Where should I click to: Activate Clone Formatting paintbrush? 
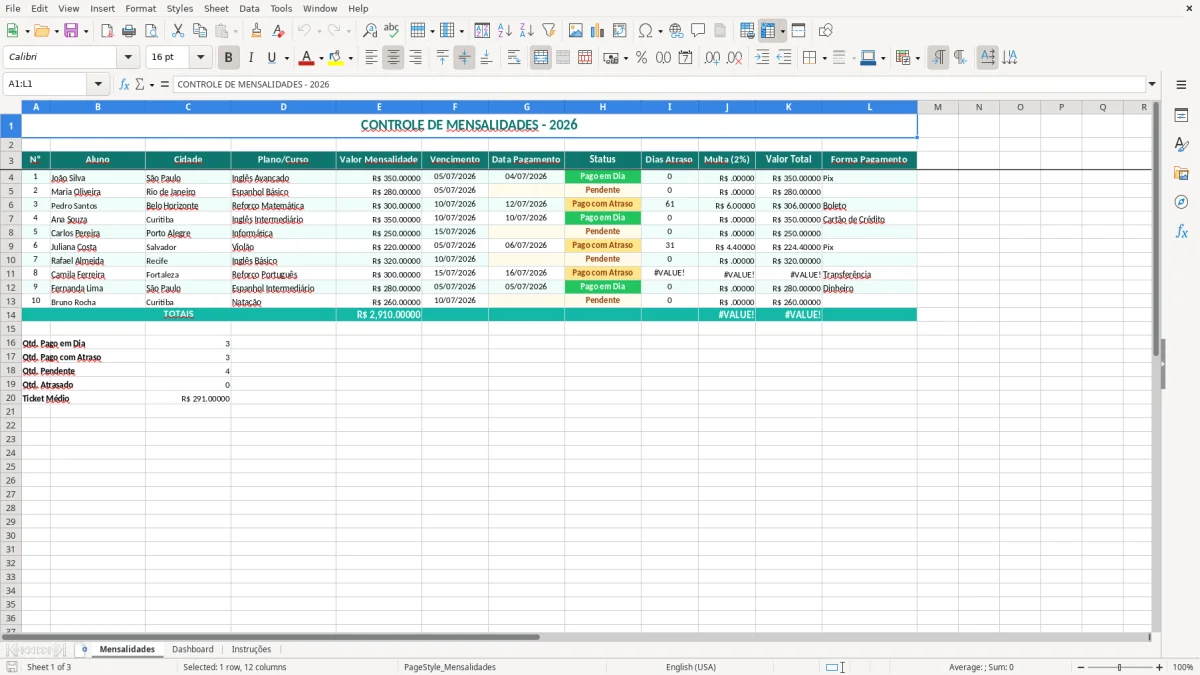[x=257, y=31]
